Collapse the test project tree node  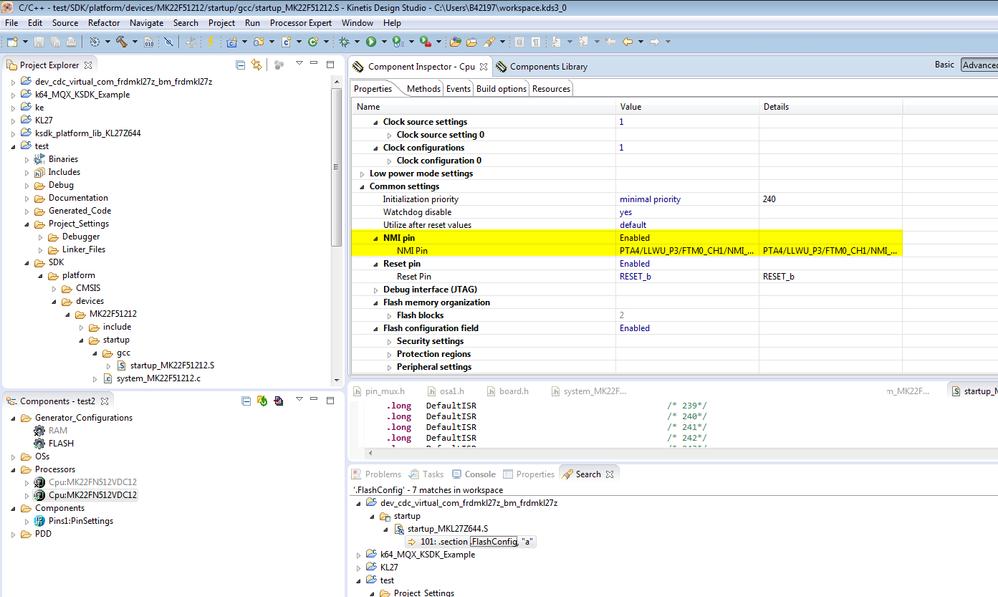13,146
